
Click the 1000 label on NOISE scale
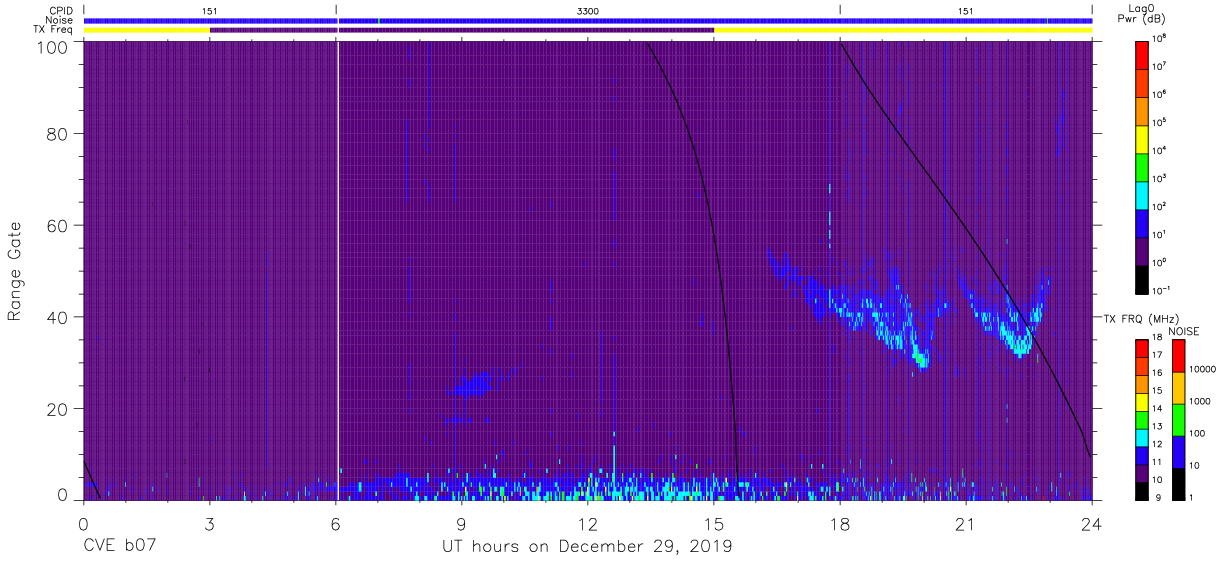pos(1199,402)
